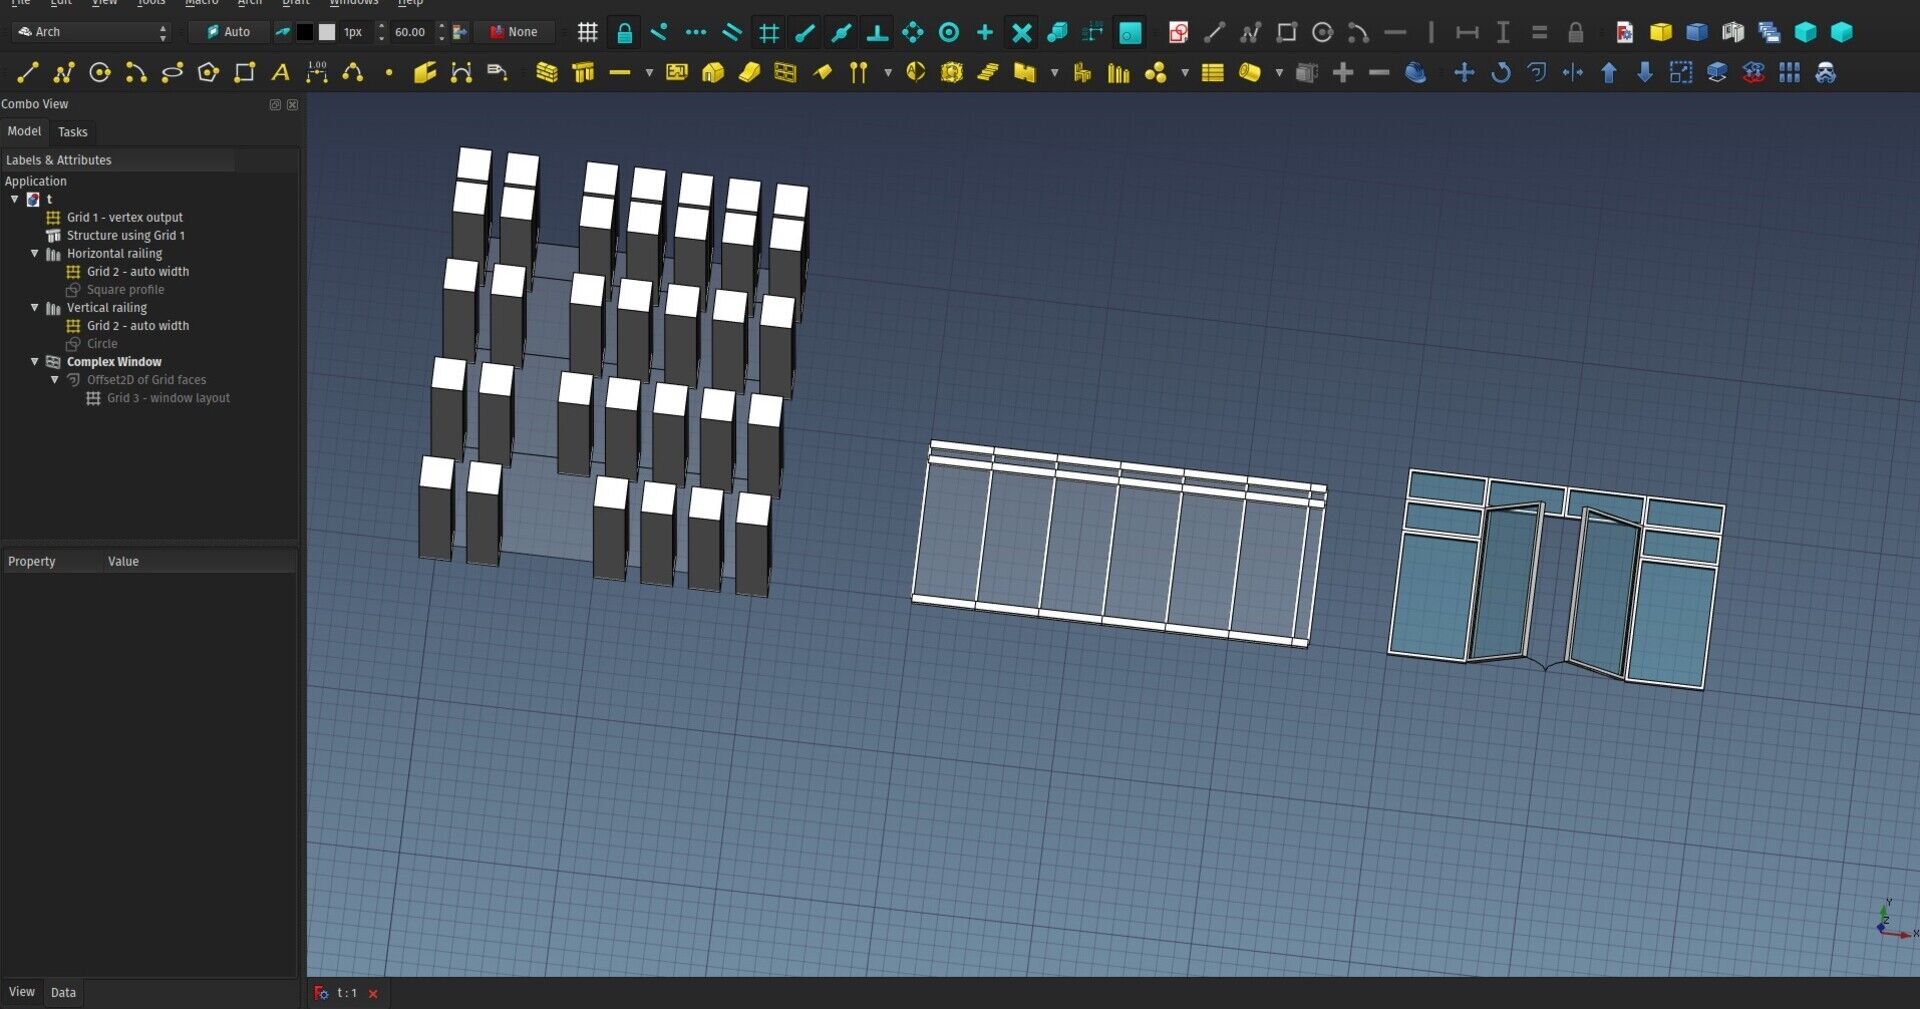Image resolution: width=1920 pixels, height=1009 pixels.
Task: Collapse the Vertical railing tree node
Action: coord(35,308)
